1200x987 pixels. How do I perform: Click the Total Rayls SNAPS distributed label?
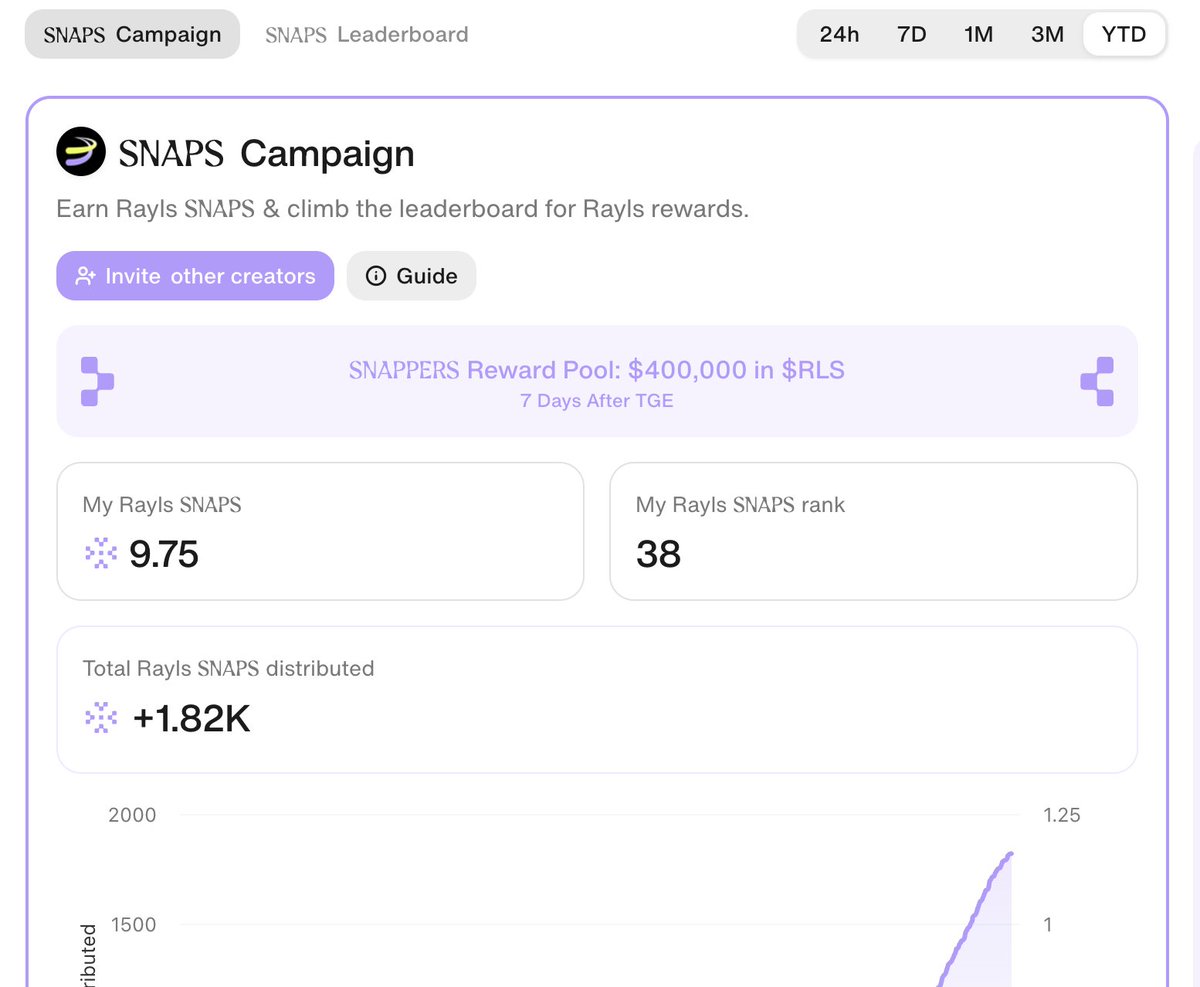pos(228,668)
